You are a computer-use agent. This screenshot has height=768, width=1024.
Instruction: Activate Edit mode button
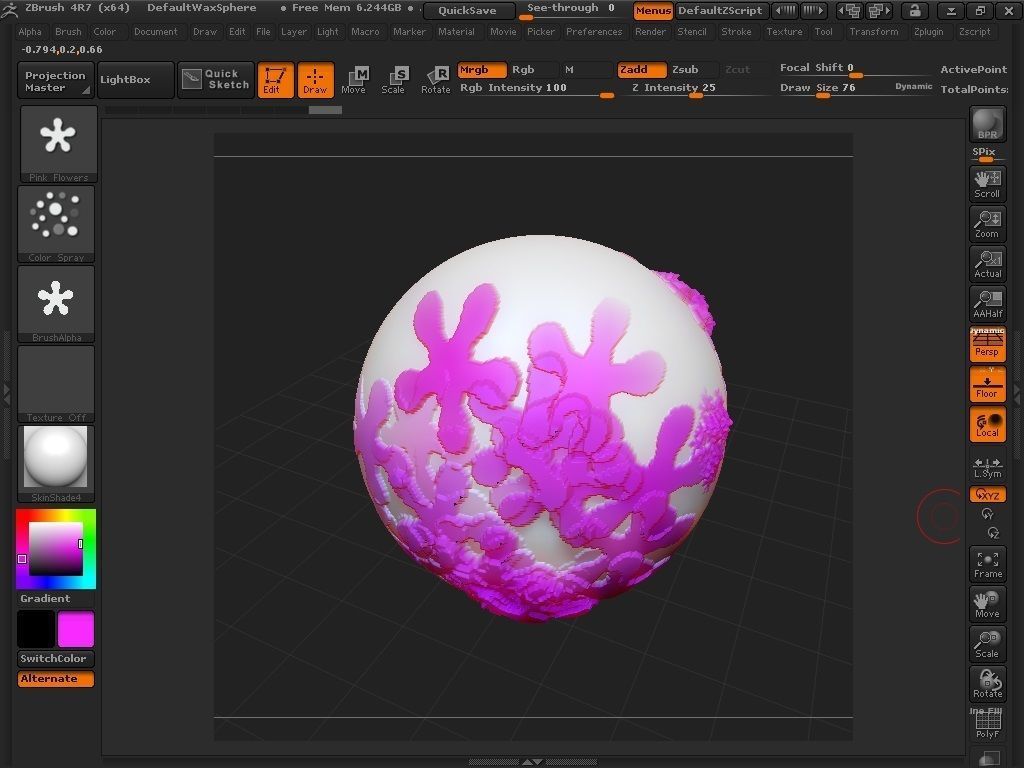tap(276, 80)
